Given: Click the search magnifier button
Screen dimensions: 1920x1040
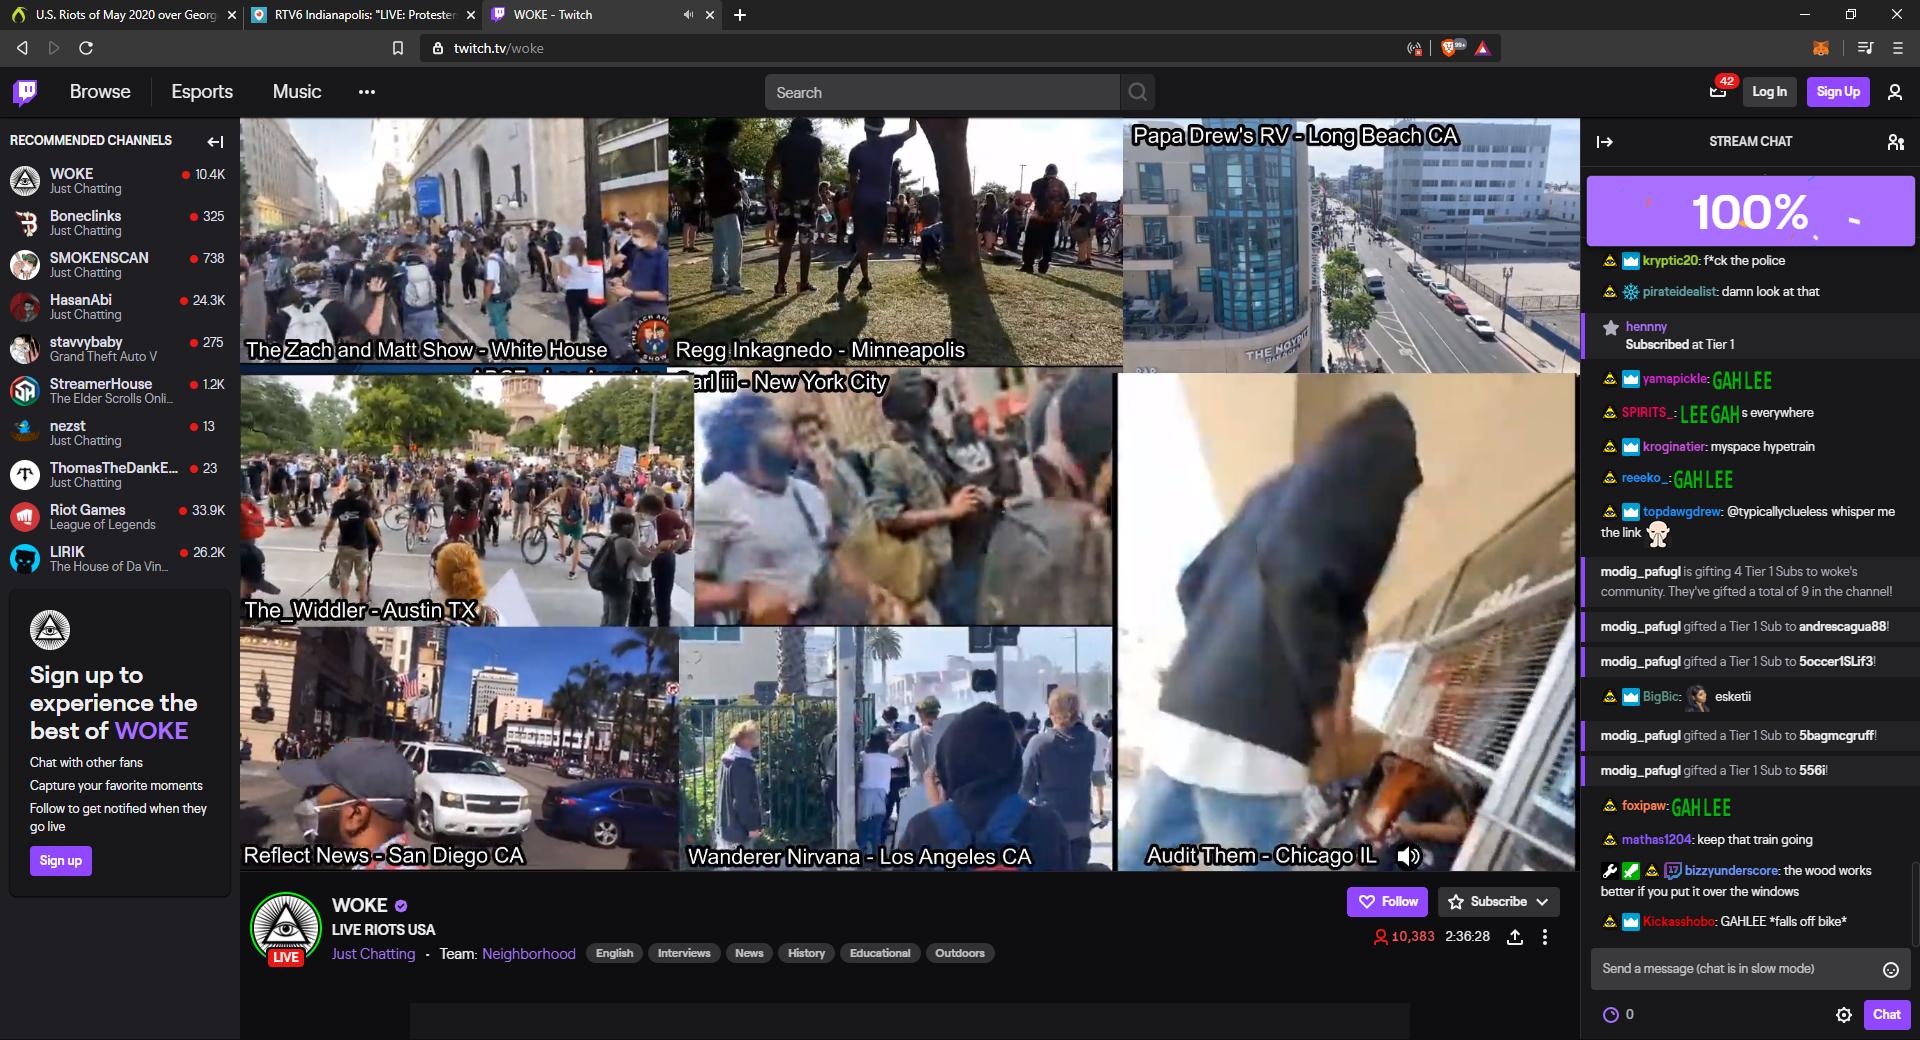Looking at the screenshot, I should [x=1137, y=92].
